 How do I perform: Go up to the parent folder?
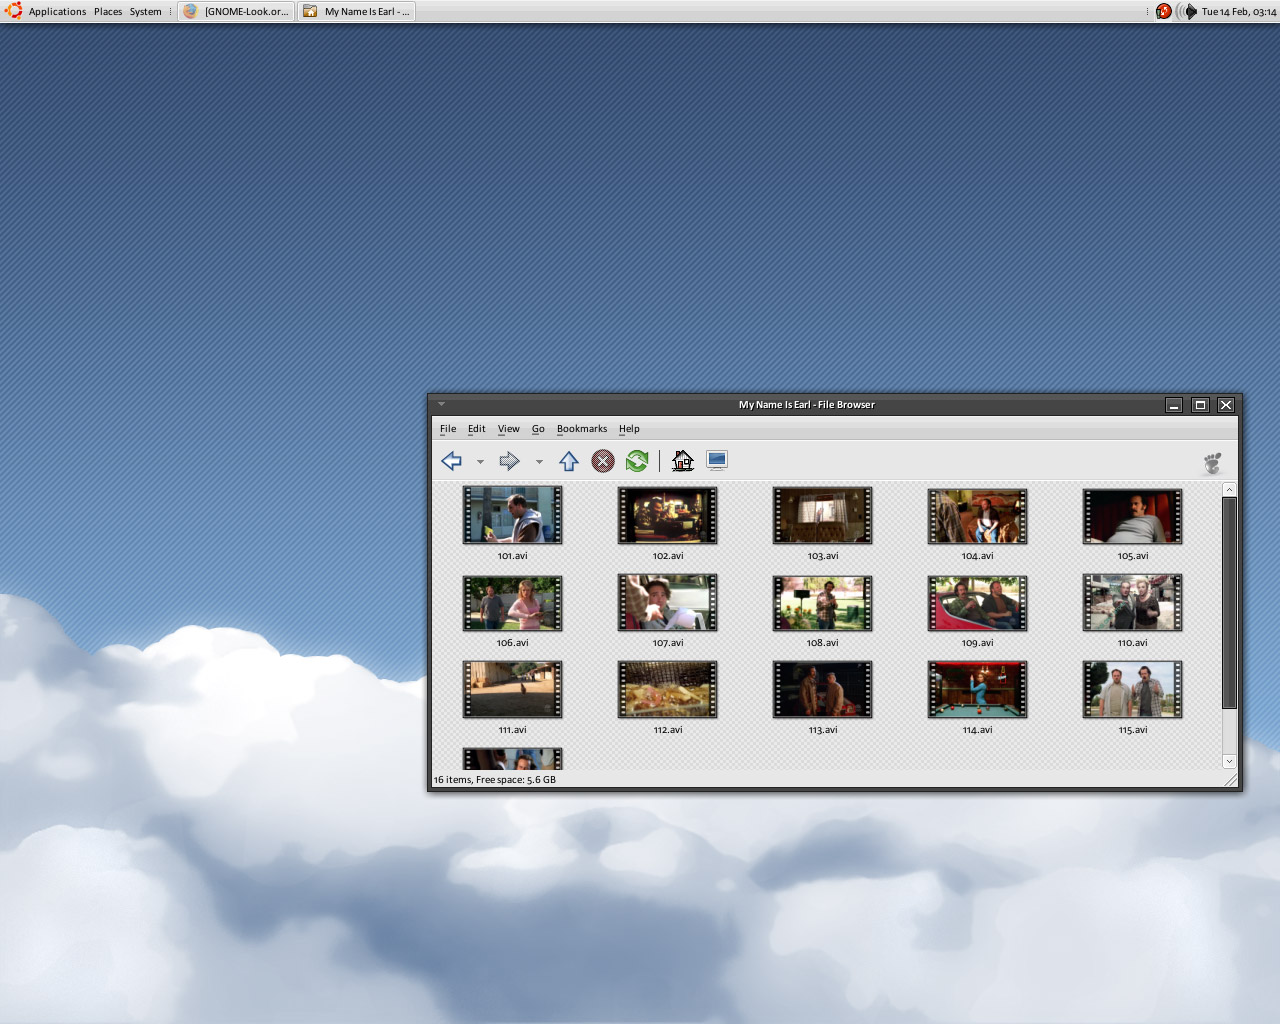click(569, 461)
